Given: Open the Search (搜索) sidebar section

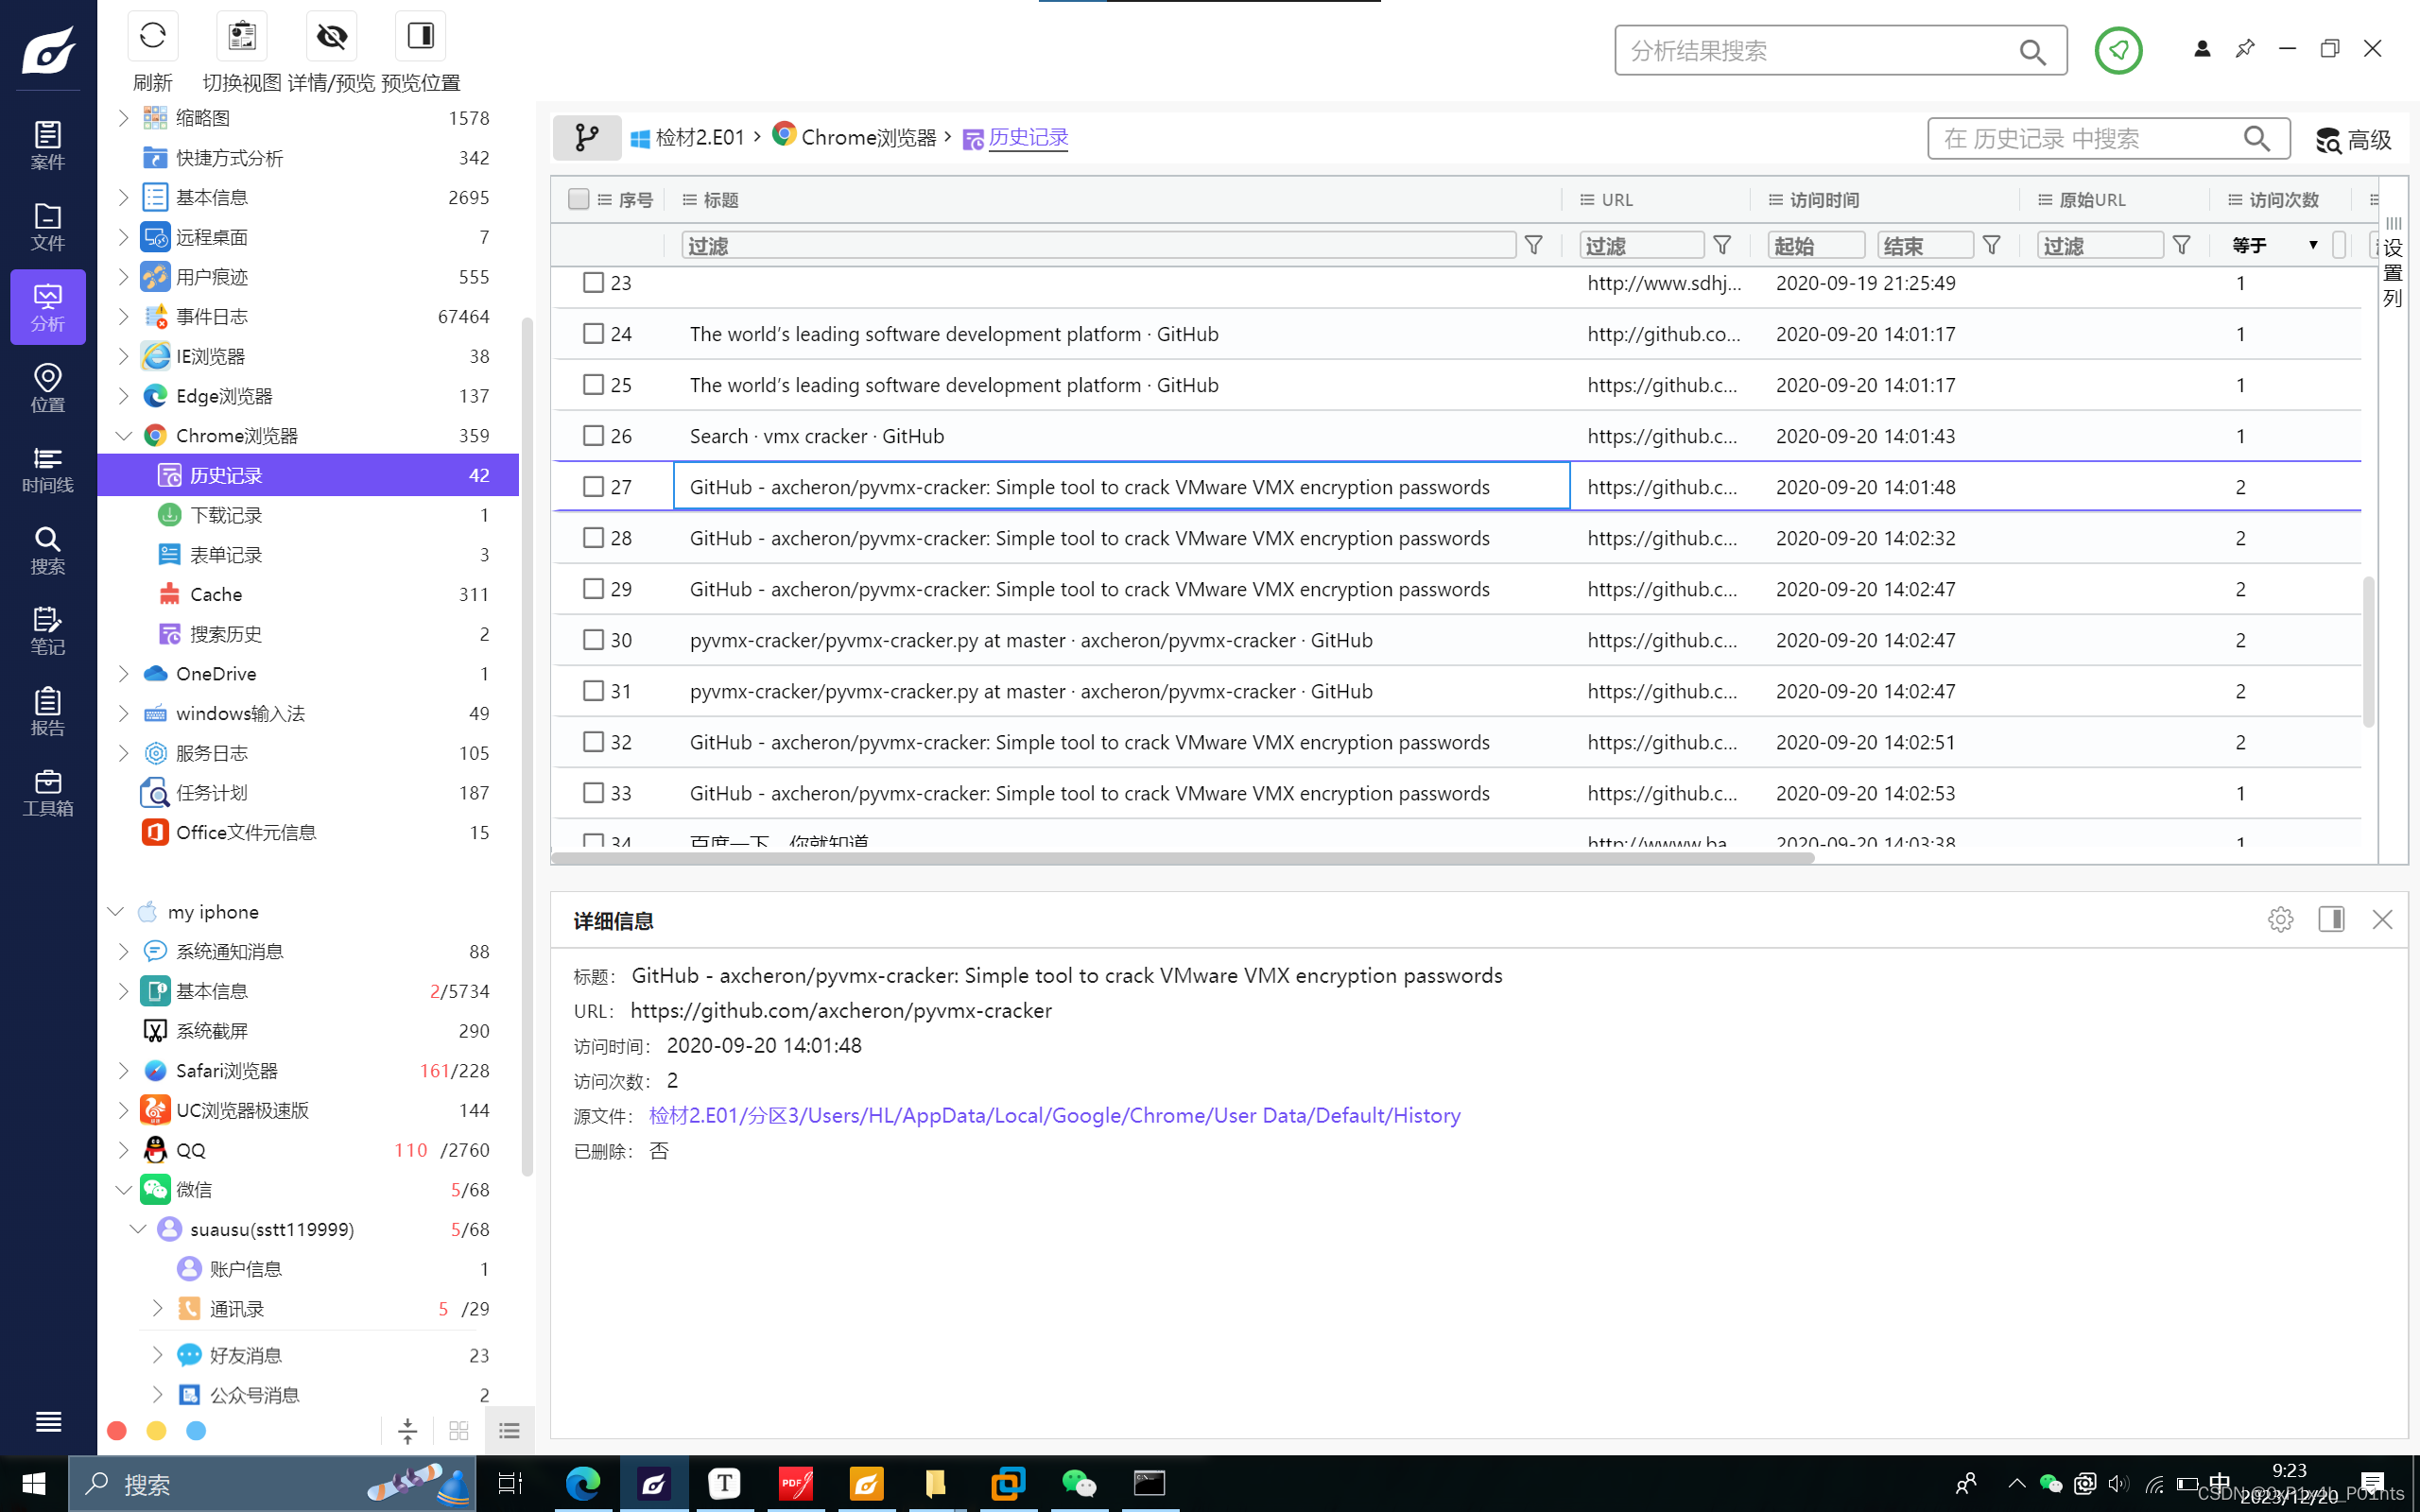Looking at the screenshot, I should [x=48, y=550].
